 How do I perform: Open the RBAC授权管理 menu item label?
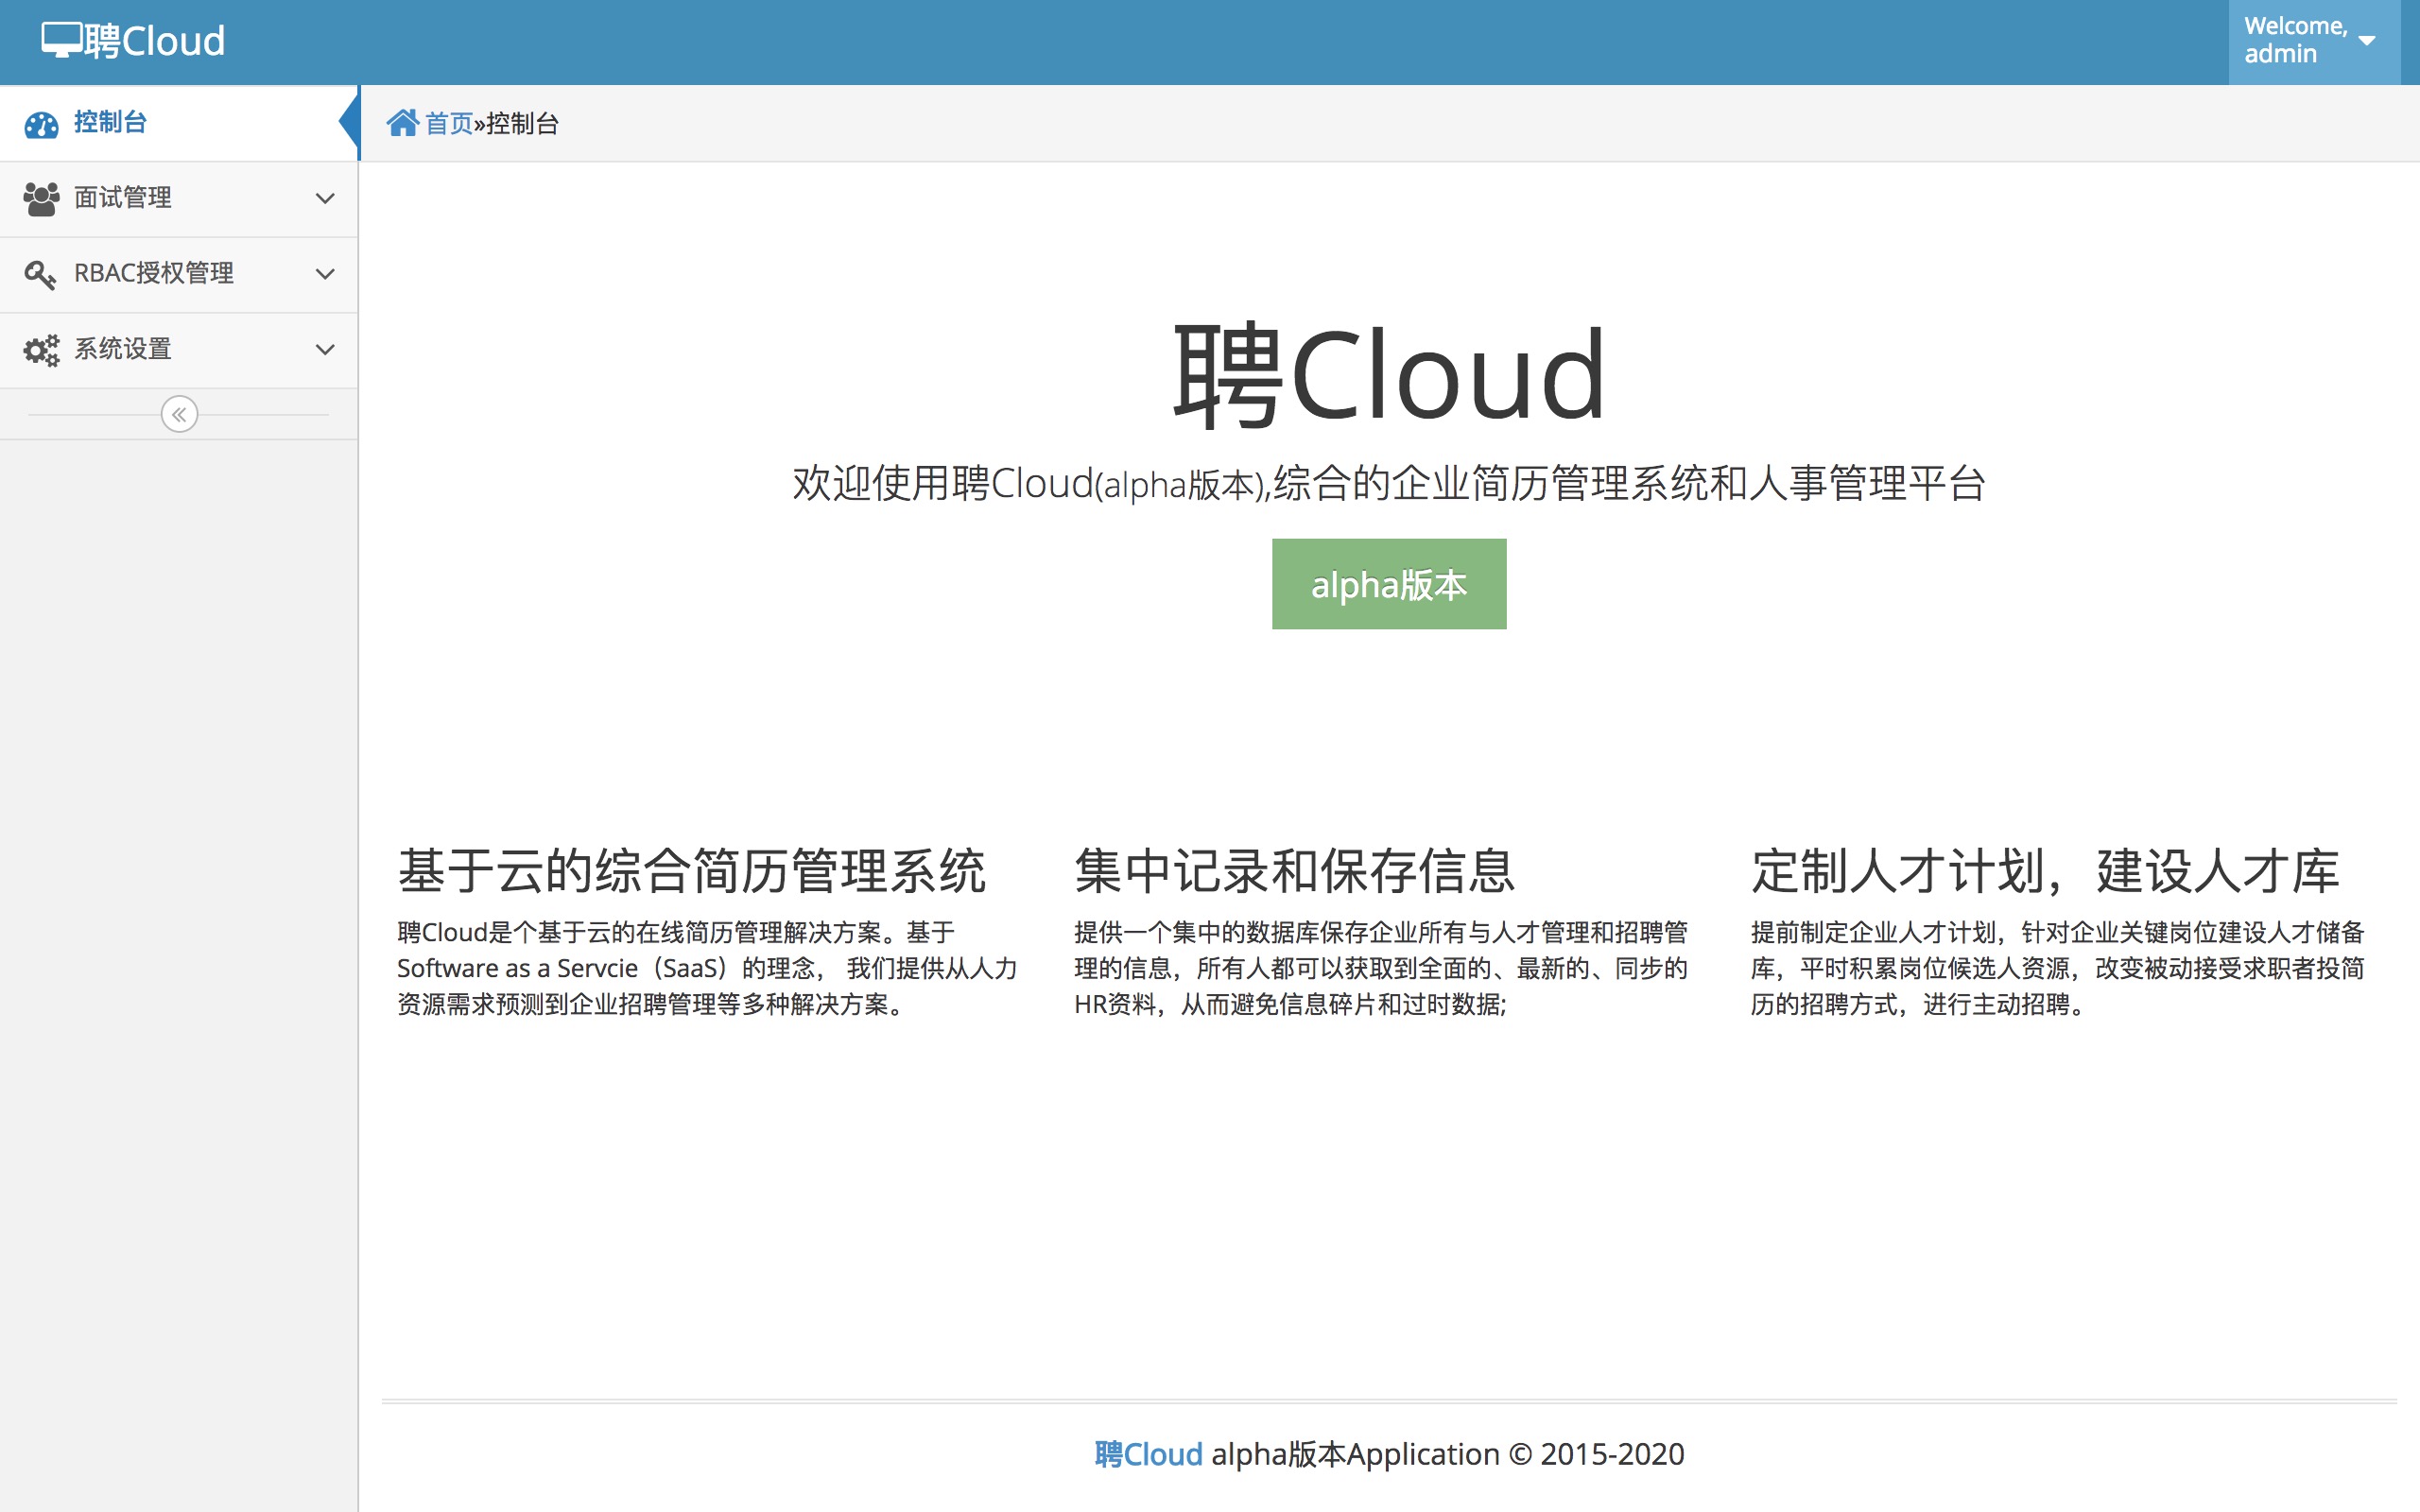[154, 273]
